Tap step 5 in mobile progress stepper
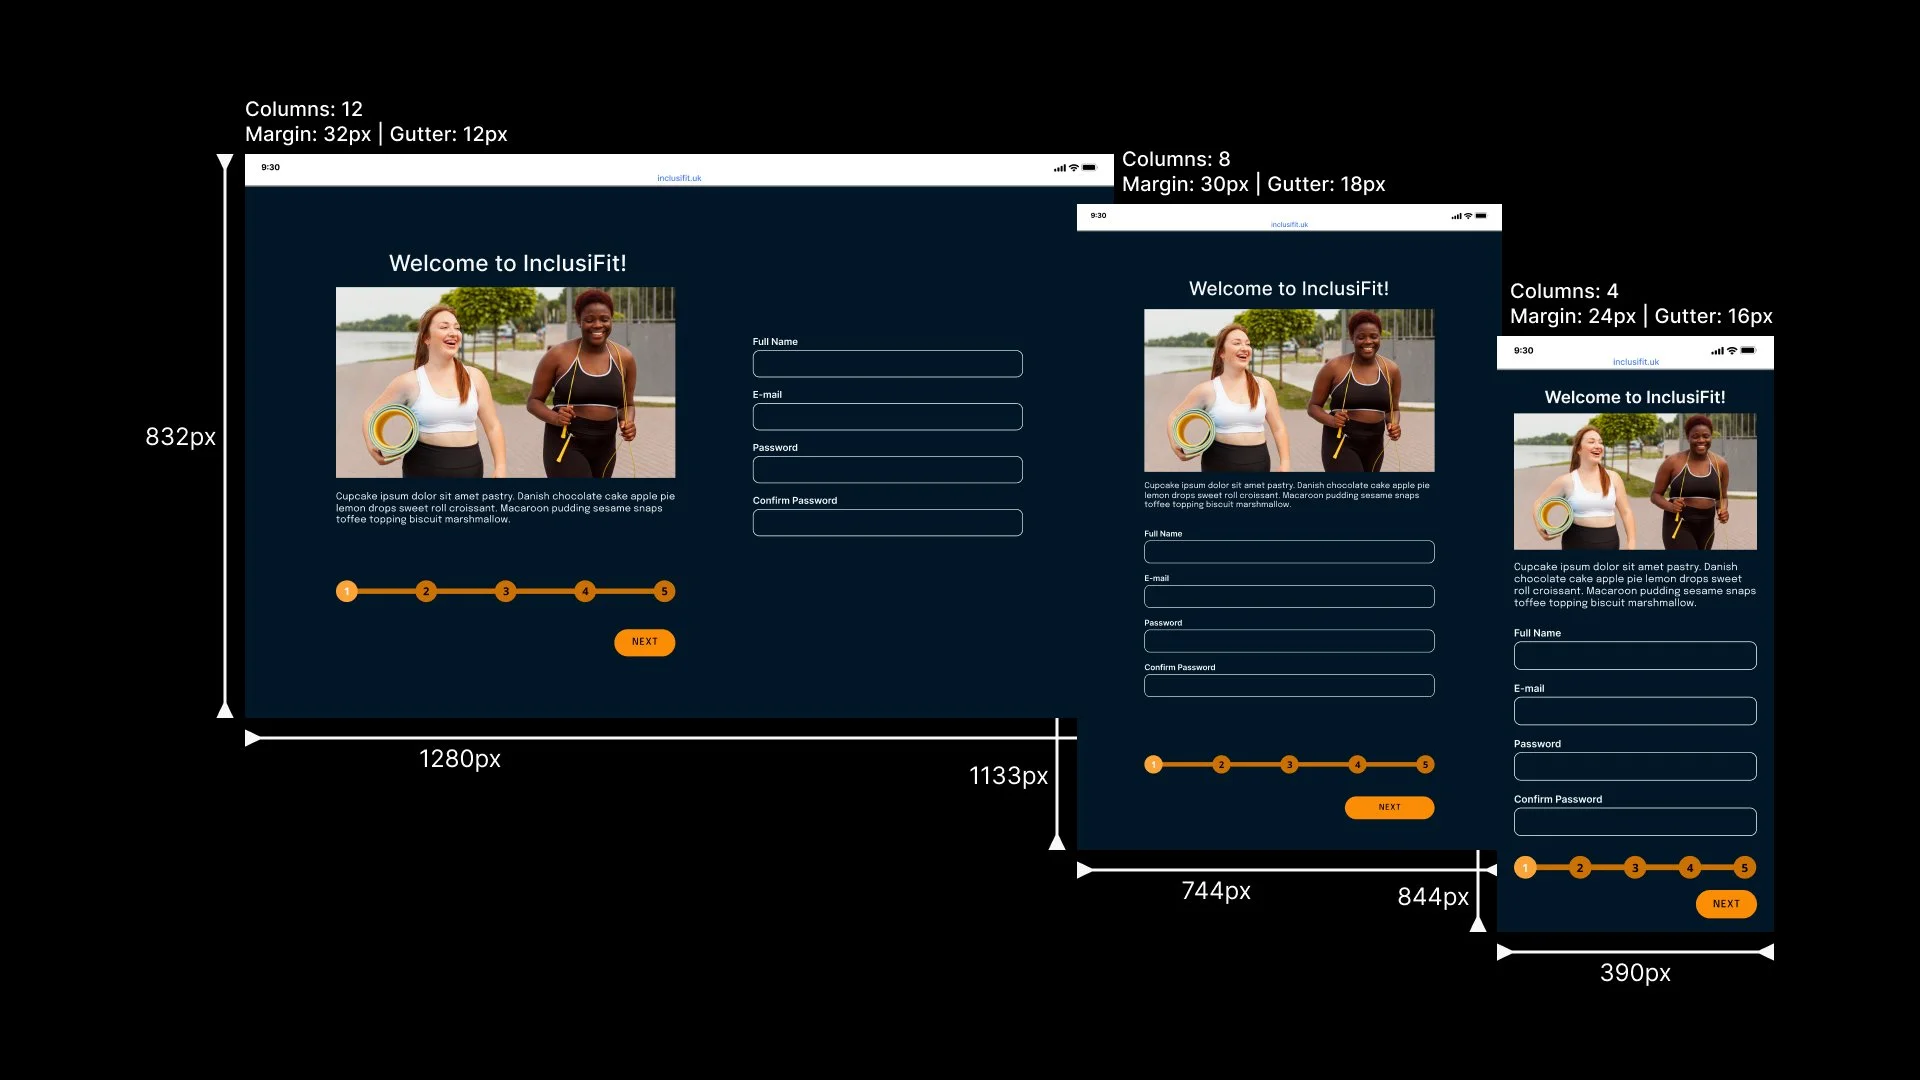1920x1080 pixels. (x=1744, y=868)
